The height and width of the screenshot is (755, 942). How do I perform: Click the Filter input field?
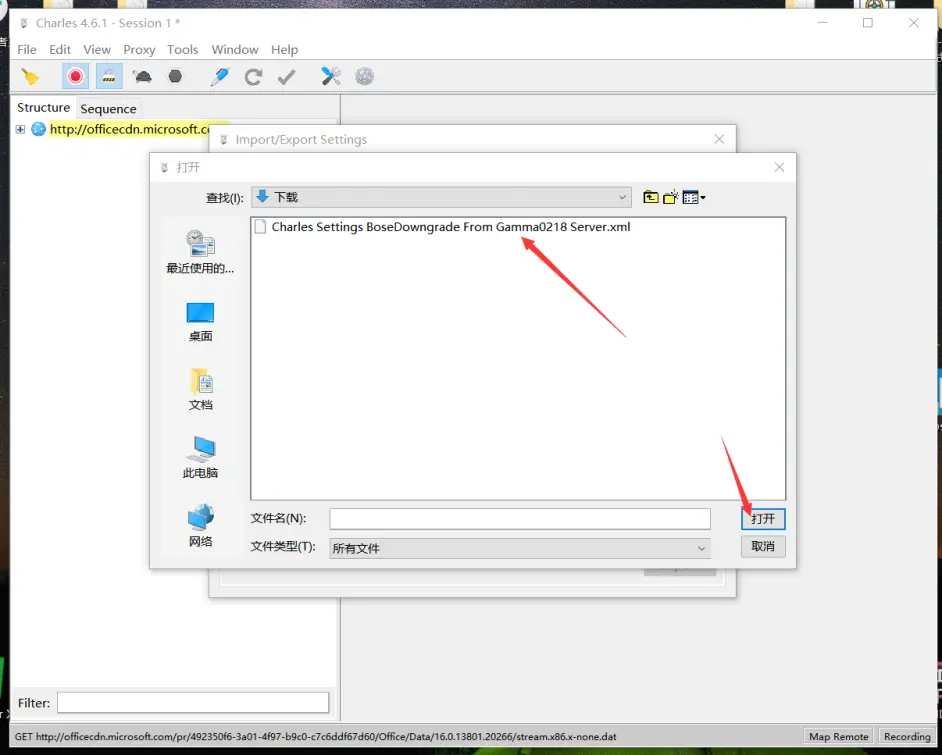[193, 703]
